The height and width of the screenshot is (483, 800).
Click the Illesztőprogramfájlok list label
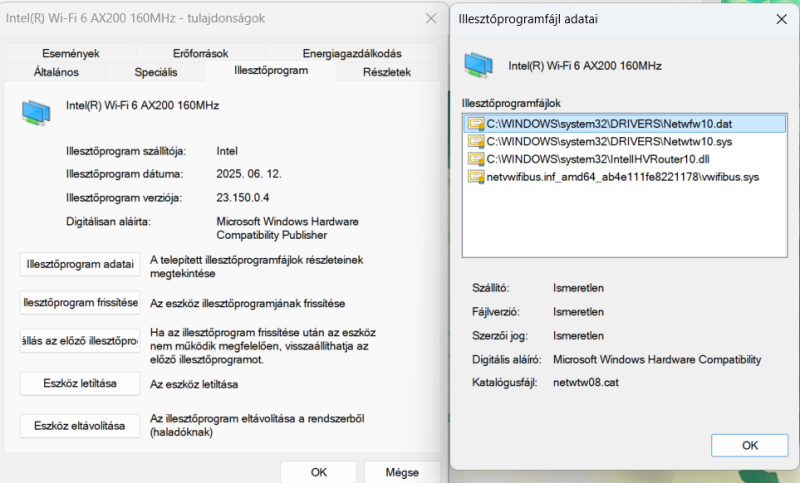[511, 103]
